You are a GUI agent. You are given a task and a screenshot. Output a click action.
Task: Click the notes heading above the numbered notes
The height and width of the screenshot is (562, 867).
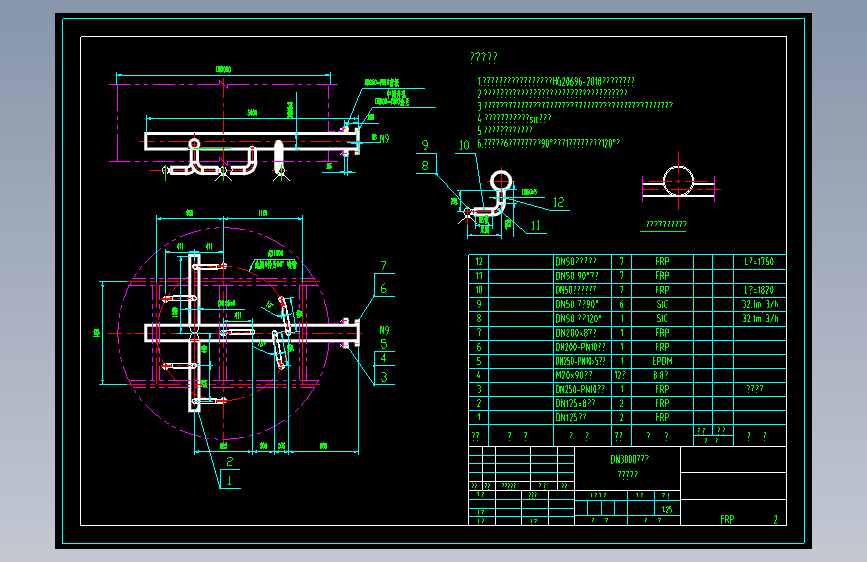click(484, 57)
